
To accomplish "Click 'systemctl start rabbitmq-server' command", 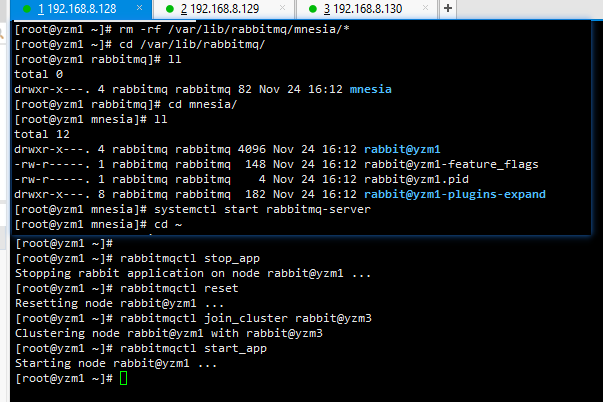I will (x=262, y=209).
